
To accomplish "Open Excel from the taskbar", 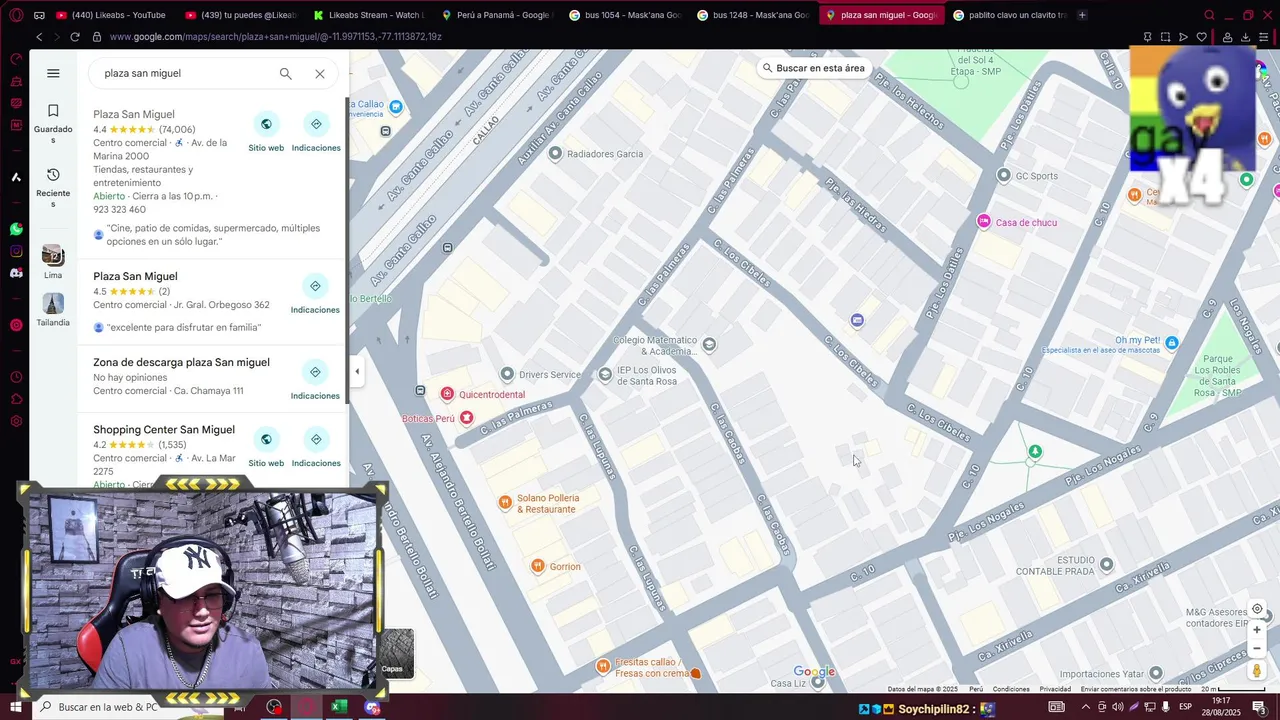I will click(339, 707).
